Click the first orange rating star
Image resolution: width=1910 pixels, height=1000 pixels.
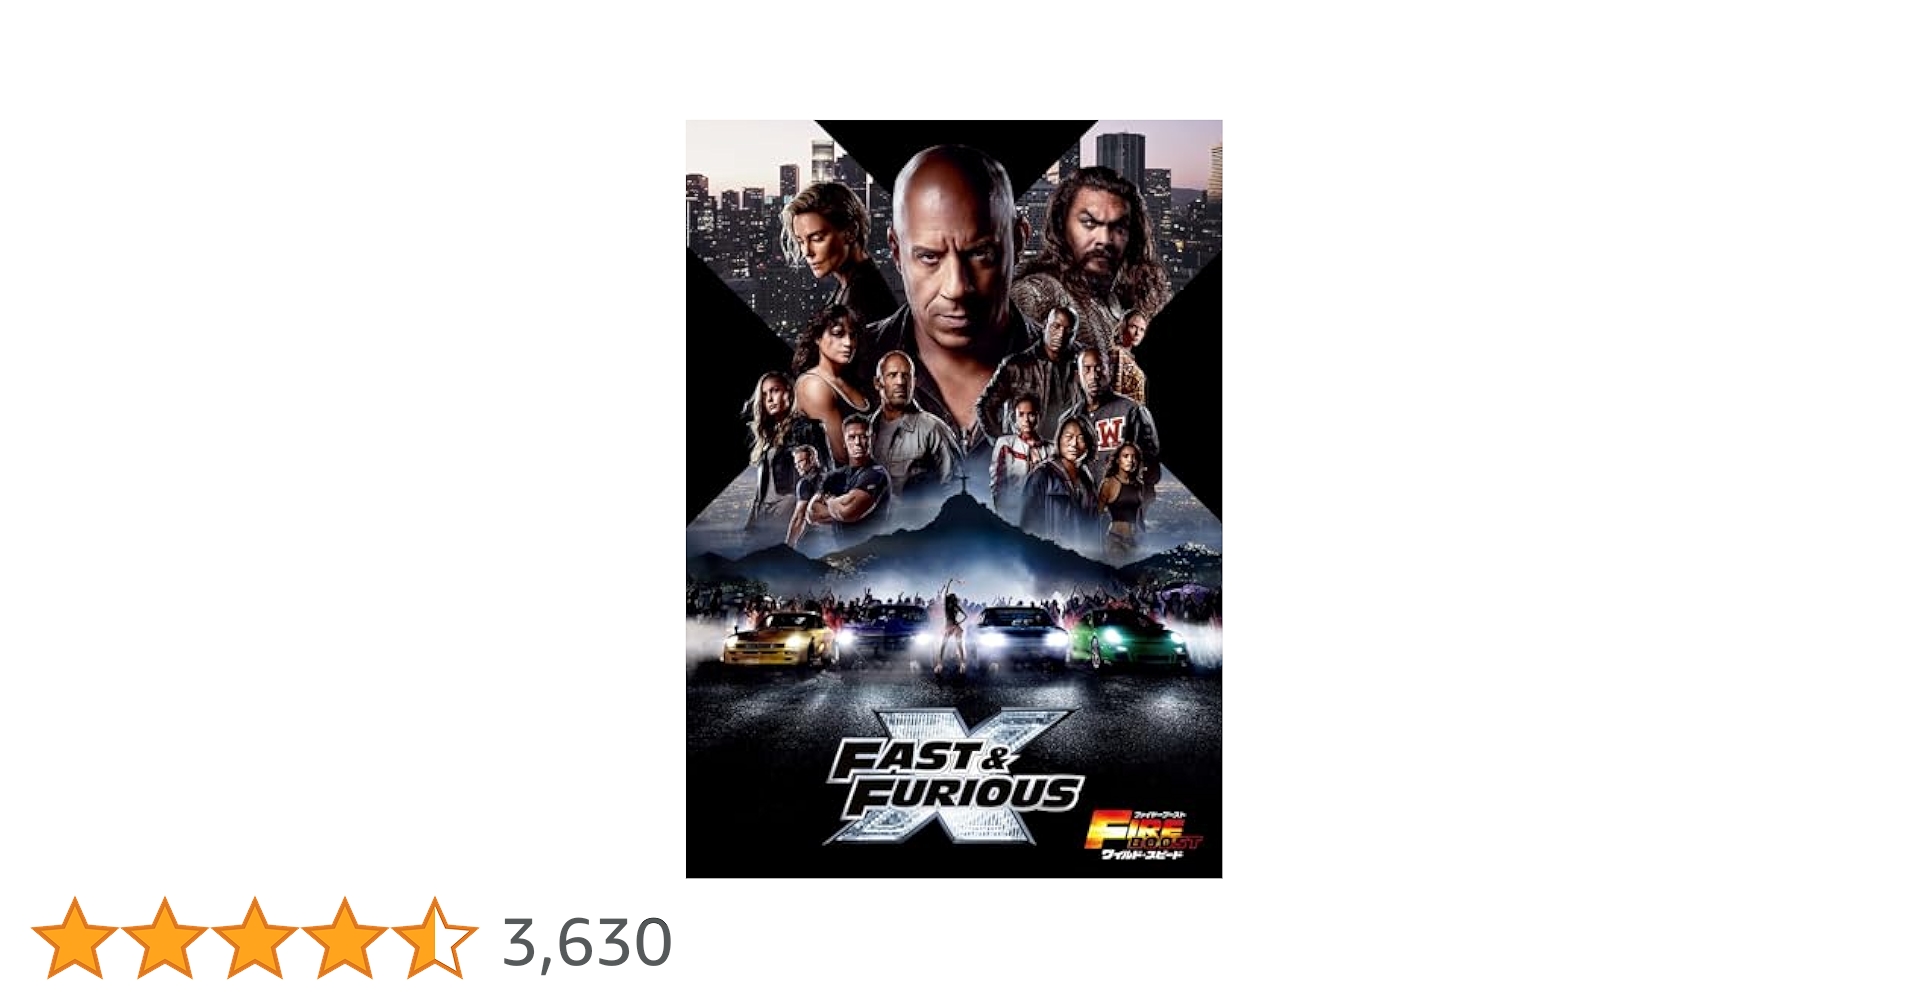pyautogui.click(x=75, y=938)
